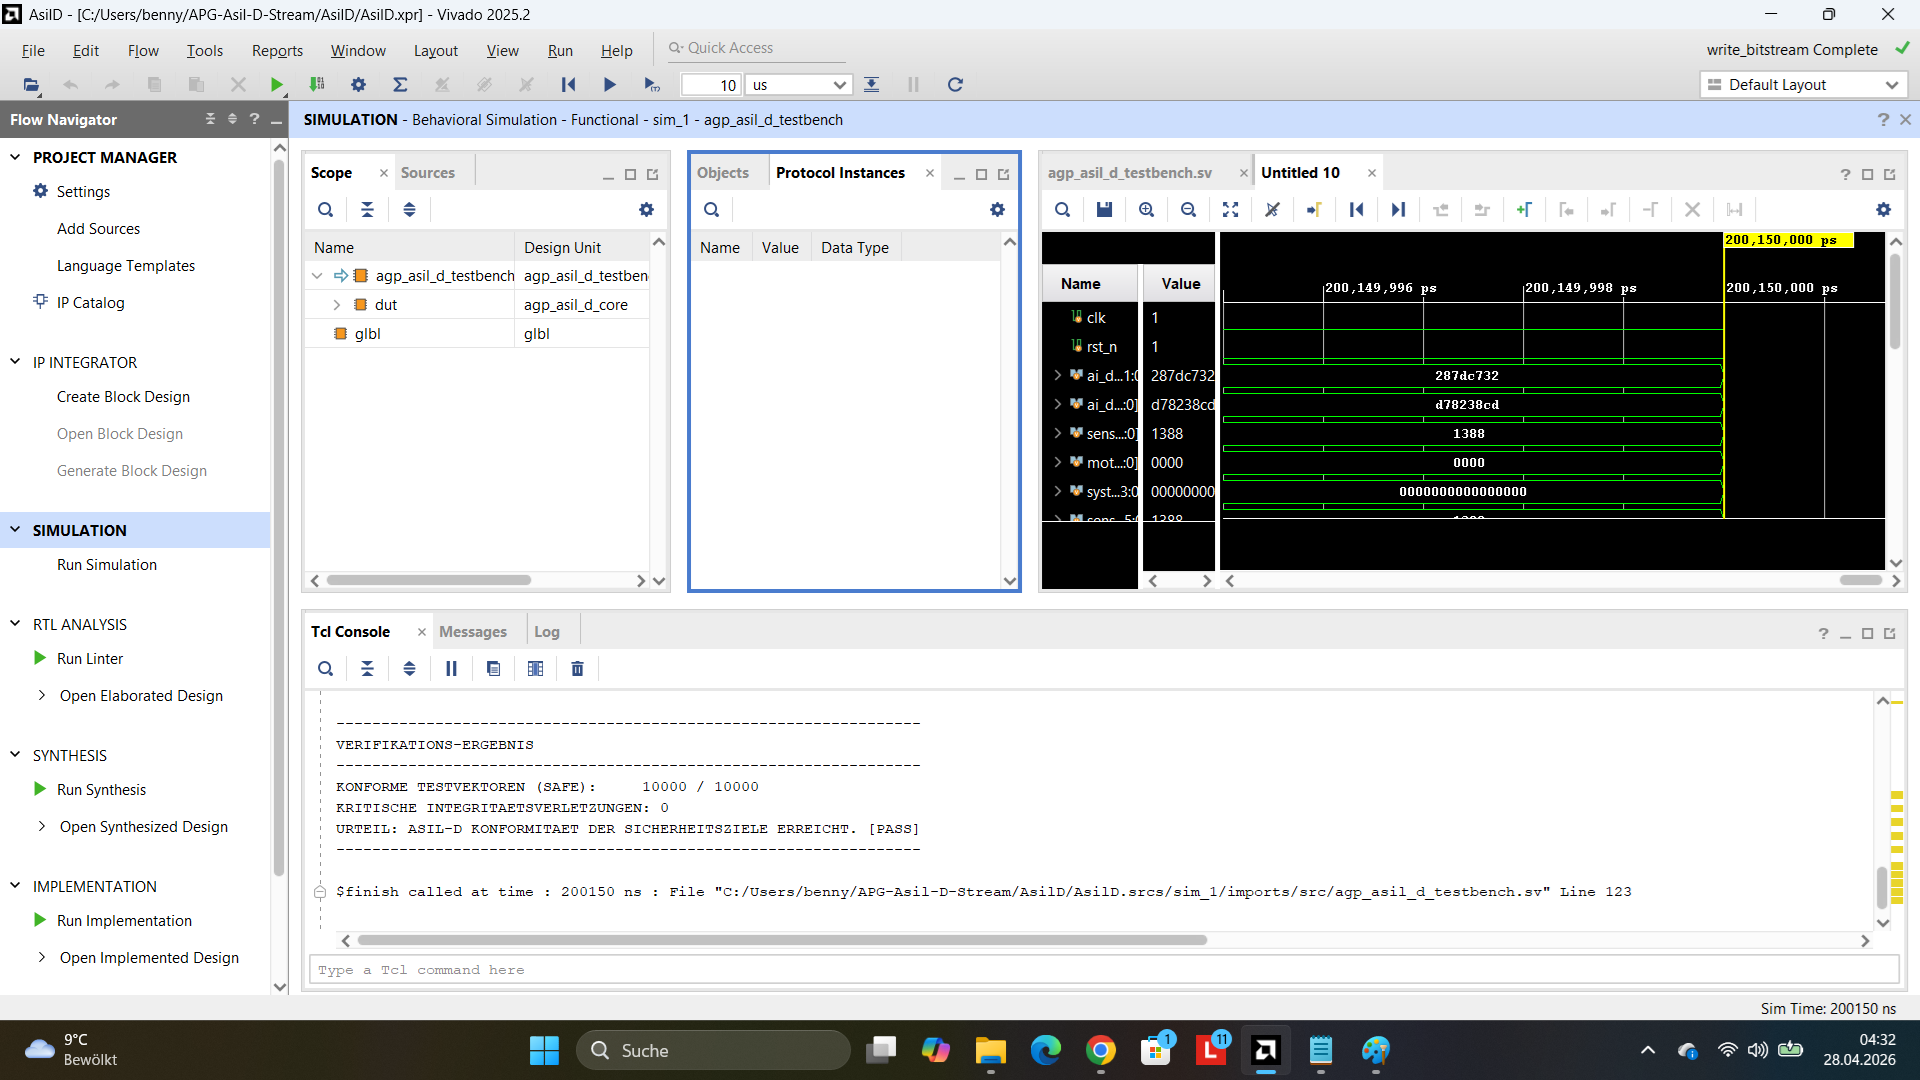
Task: Click Restart simulation icon in main toolbar
Action: (x=568, y=85)
